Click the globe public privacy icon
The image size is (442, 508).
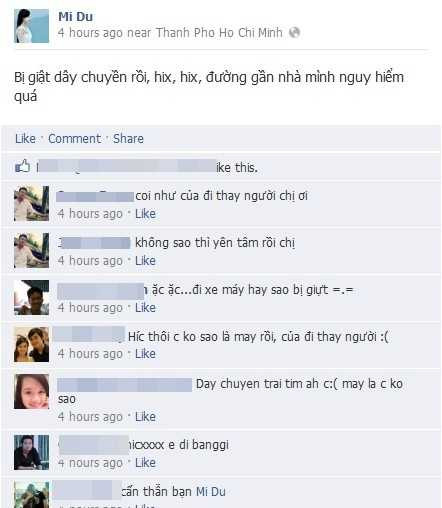click(x=294, y=32)
